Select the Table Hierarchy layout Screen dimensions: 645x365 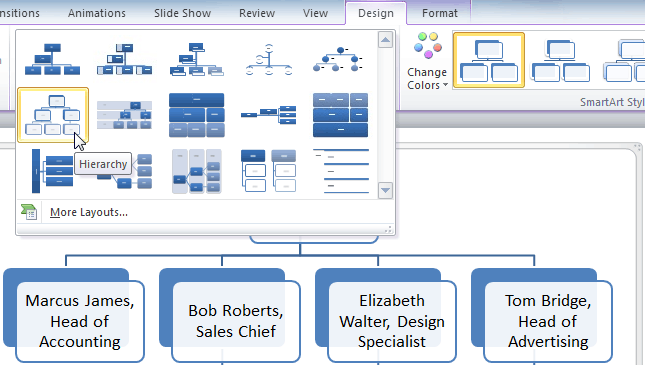pos(197,115)
